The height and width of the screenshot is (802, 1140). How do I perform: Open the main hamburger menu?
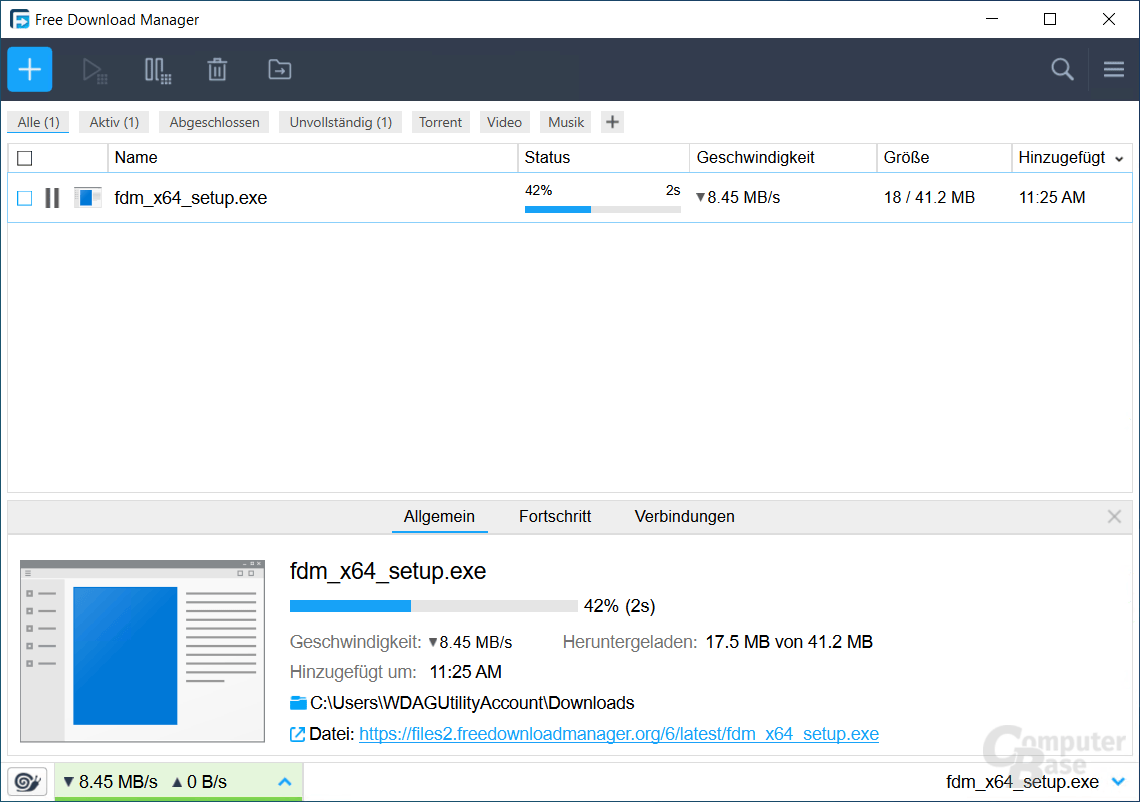[1113, 70]
